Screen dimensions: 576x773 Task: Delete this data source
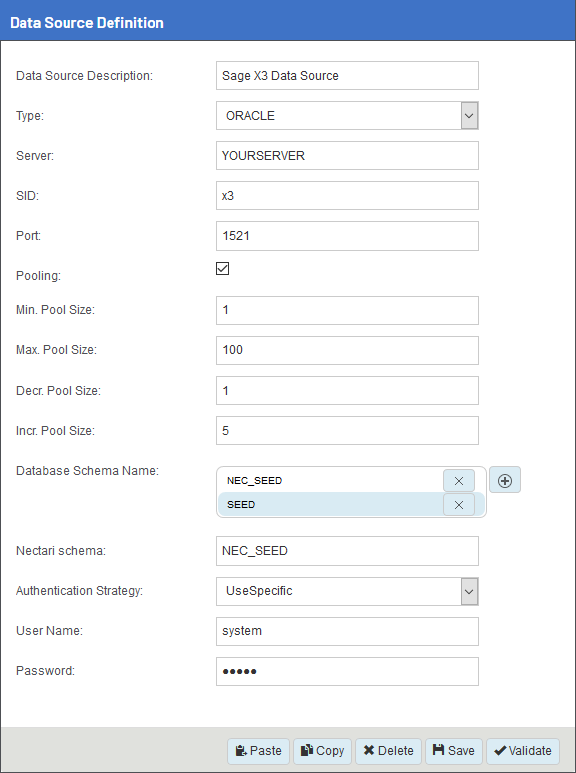388,751
